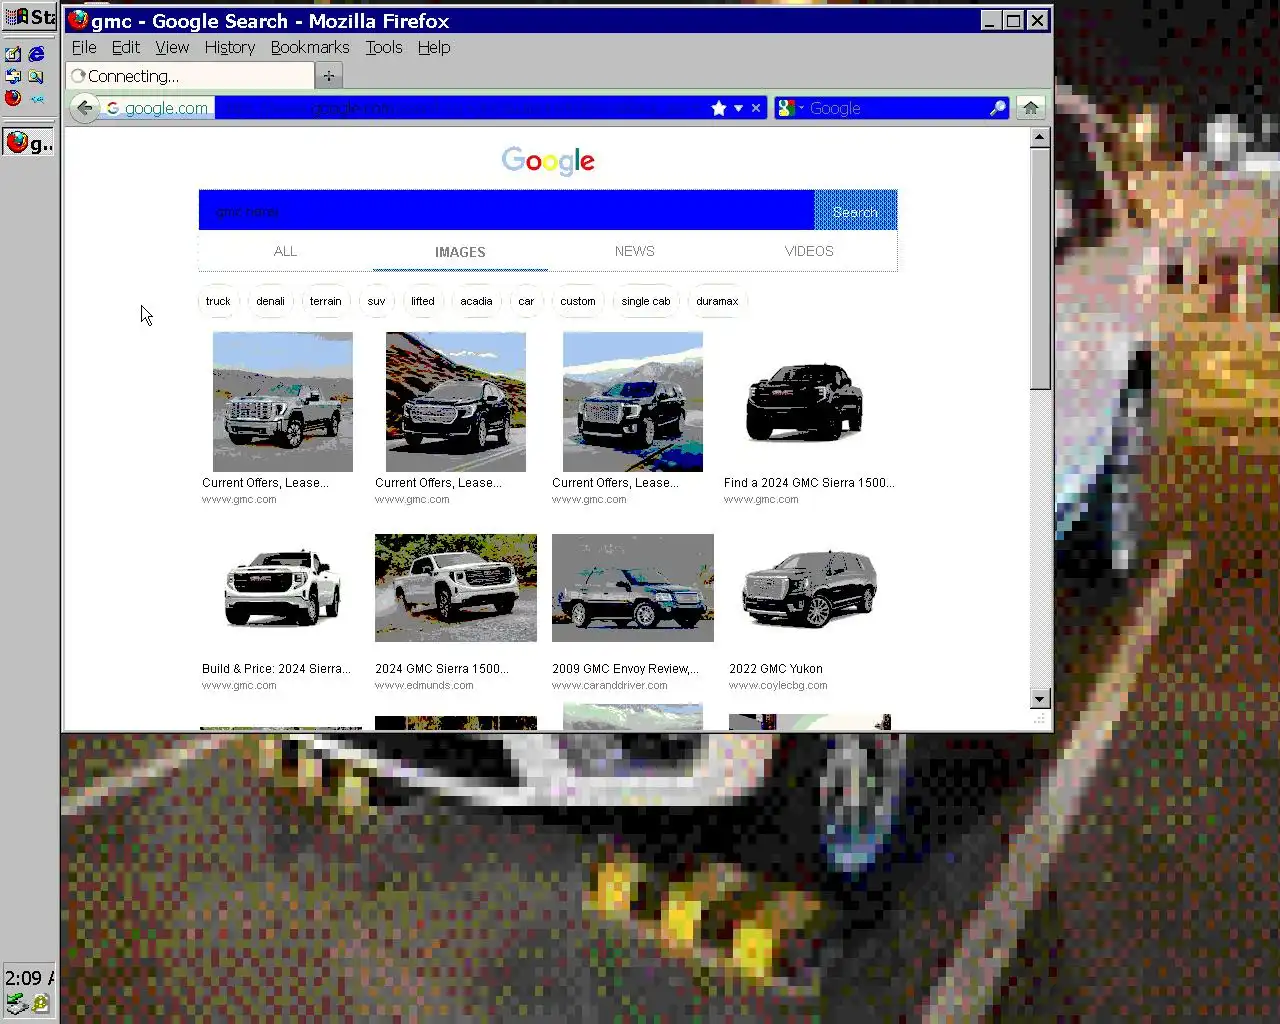Click the Google query input field
The image size is (1280, 1024).
point(506,211)
